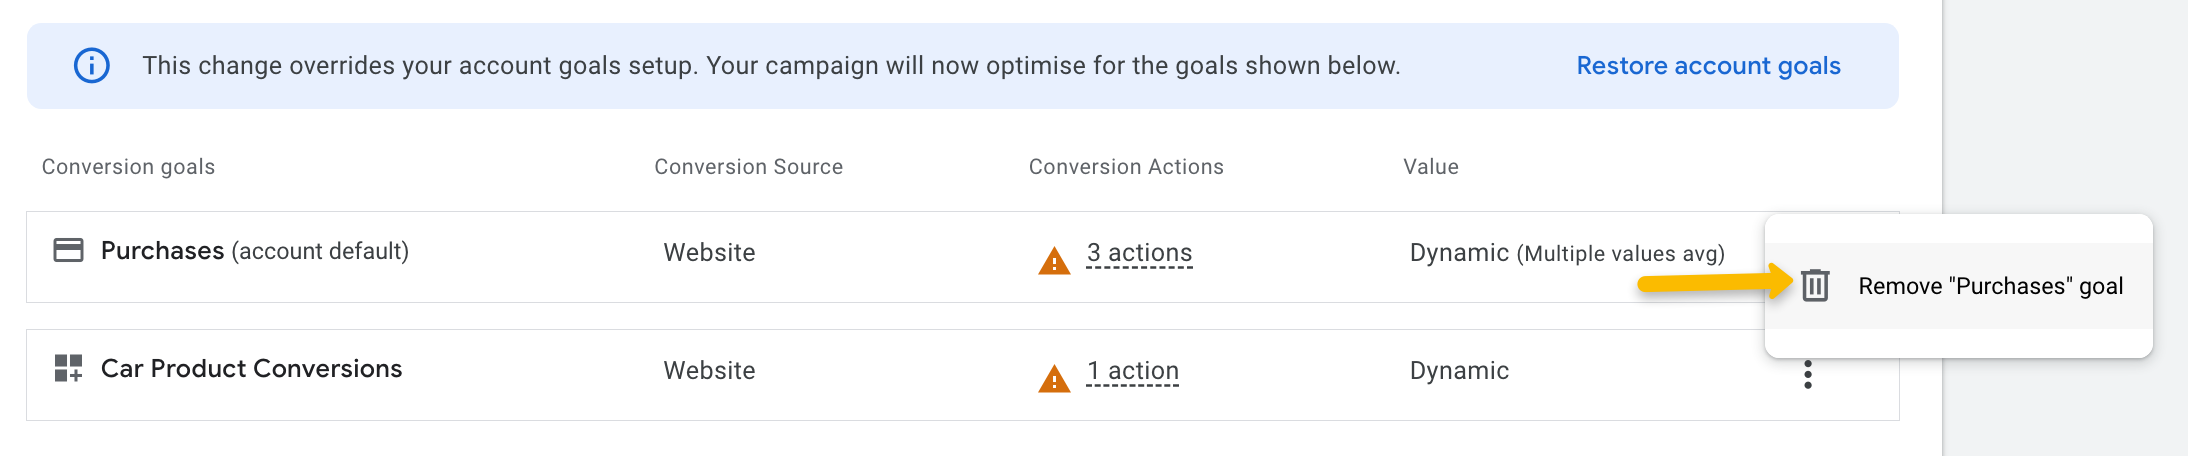This screenshot has height=456, width=2188.
Task: Click the Conversion goals column header
Action: (128, 167)
